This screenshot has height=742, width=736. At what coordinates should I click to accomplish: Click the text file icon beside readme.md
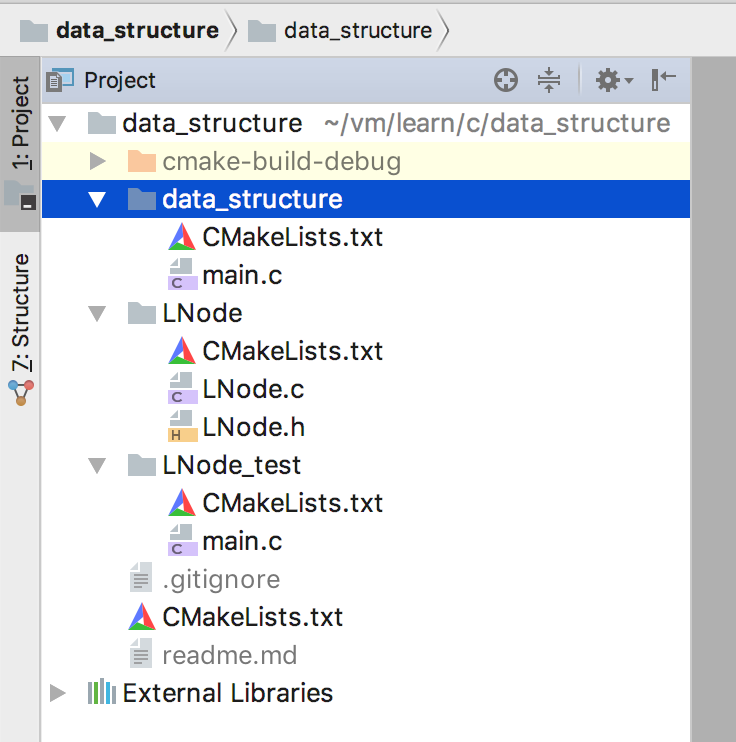pyautogui.click(x=142, y=654)
